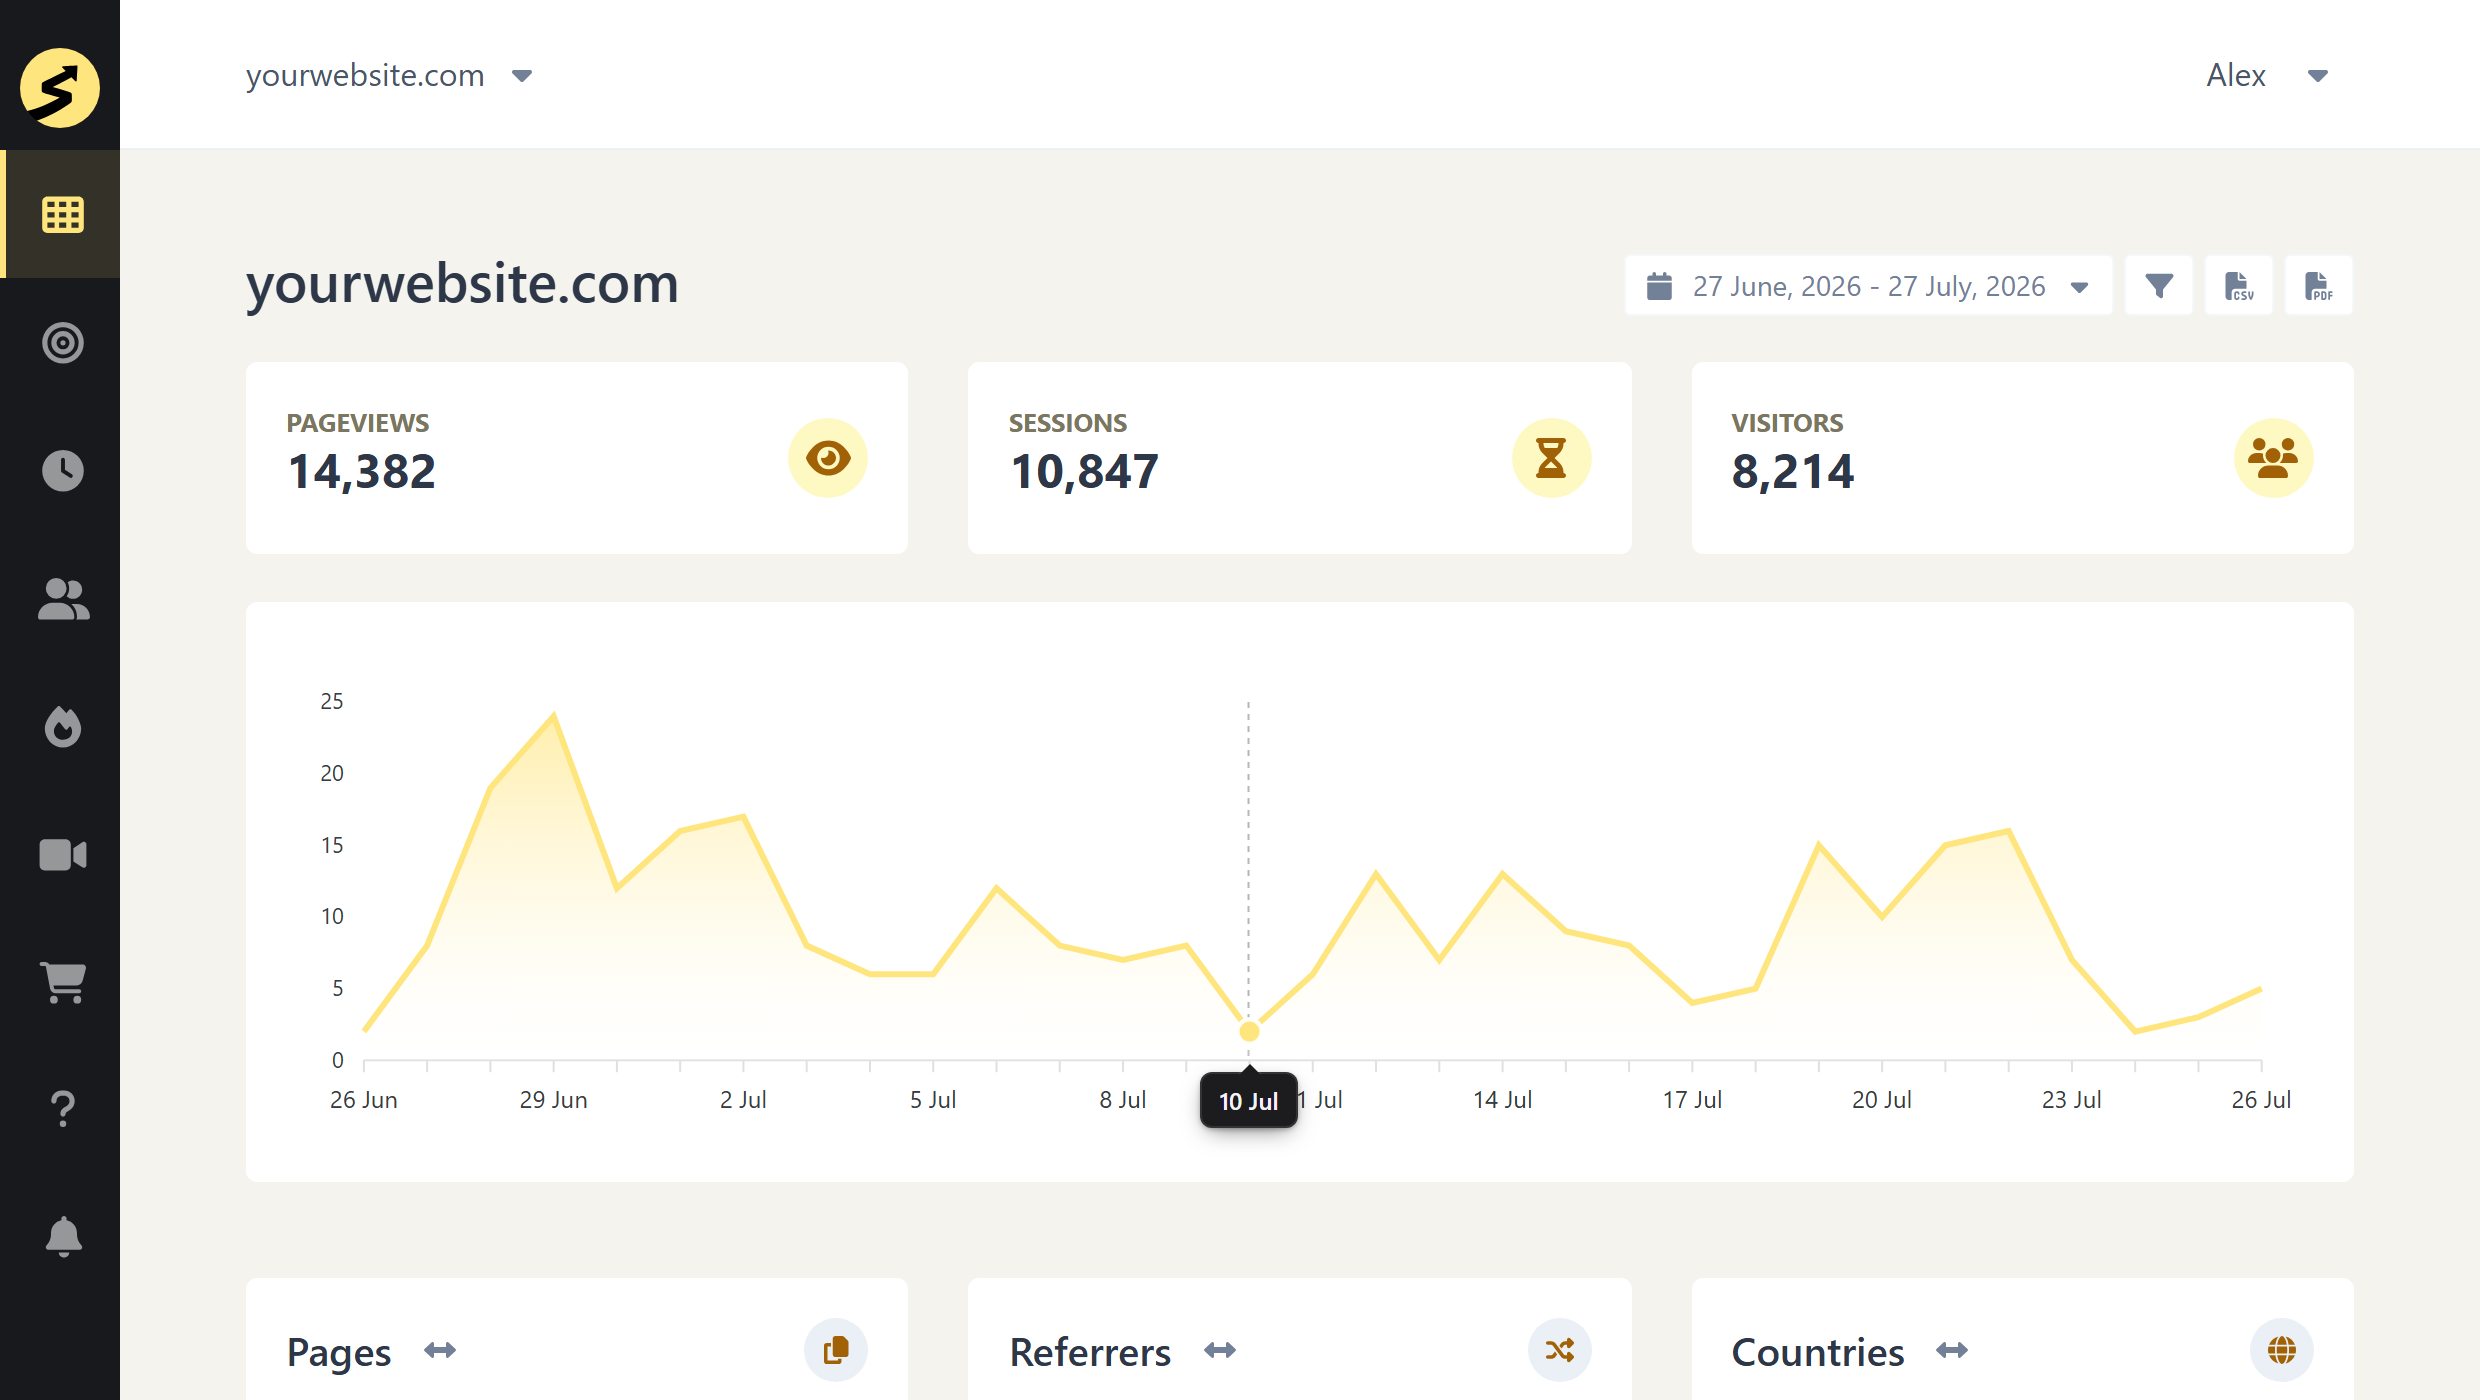Click the Pages panel heading
2480x1400 pixels.
(x=339, y=1352)
